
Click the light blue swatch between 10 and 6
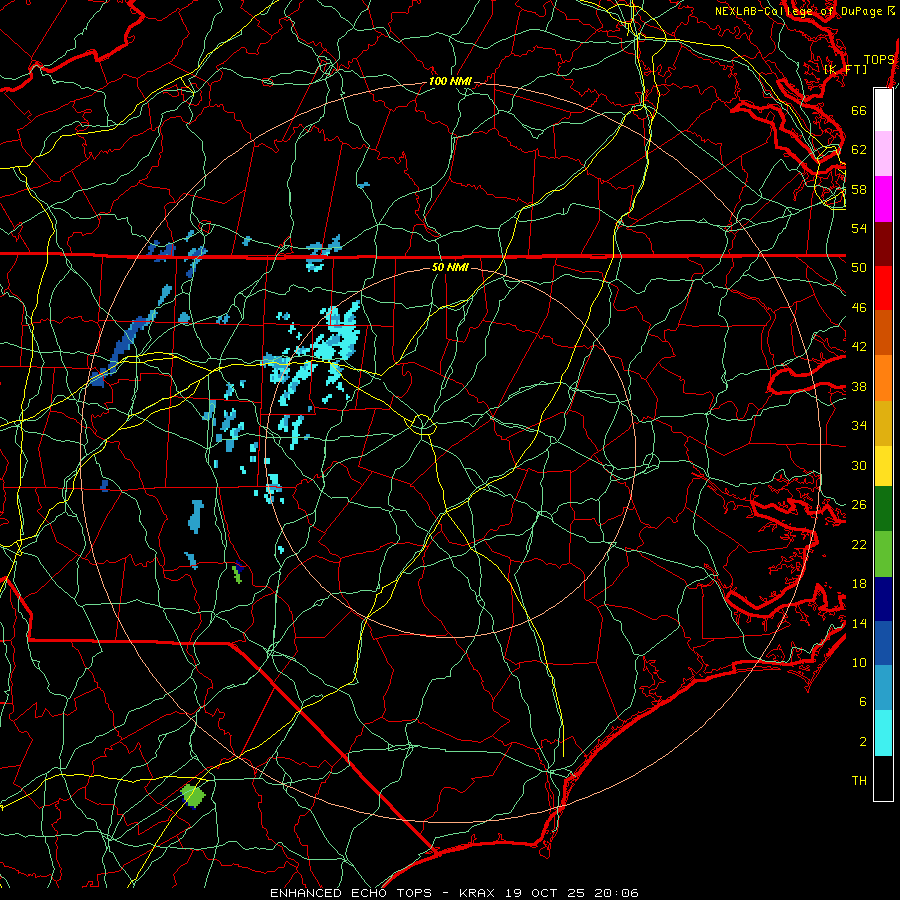pos(883,688)
